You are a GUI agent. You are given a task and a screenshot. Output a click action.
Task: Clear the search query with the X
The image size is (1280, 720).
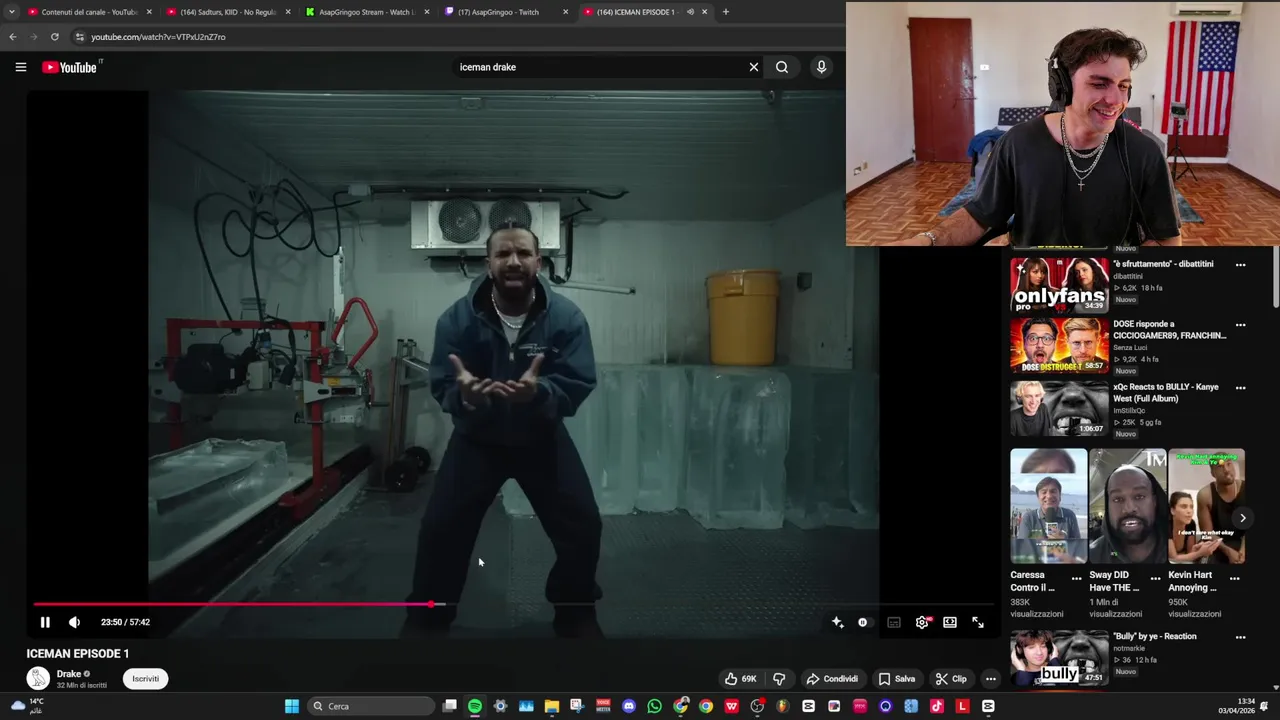click(x=754, y=67)
